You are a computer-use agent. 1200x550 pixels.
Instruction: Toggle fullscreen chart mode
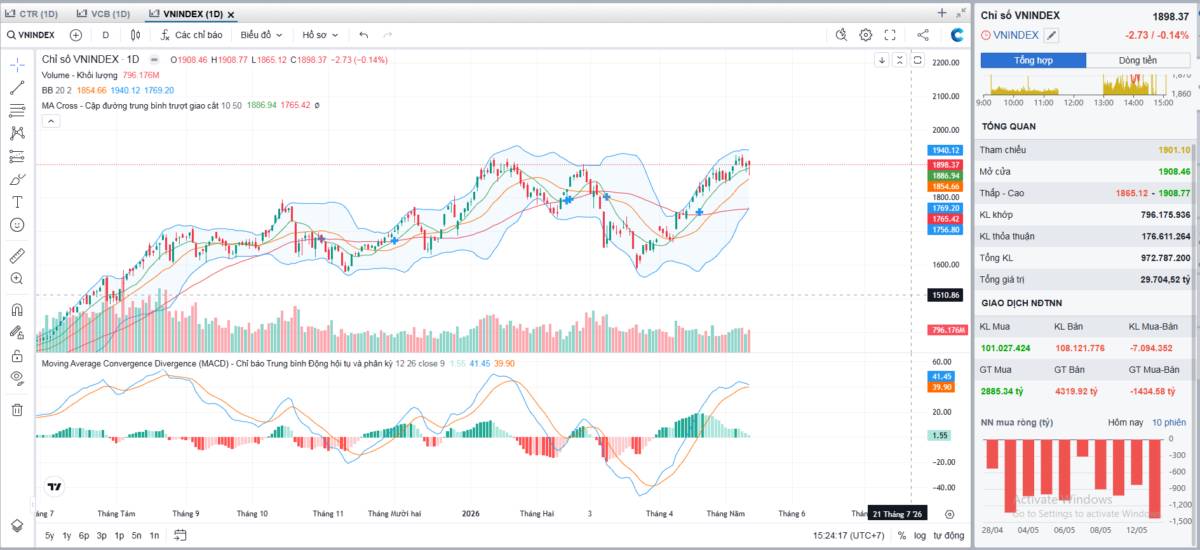(890, 35)
